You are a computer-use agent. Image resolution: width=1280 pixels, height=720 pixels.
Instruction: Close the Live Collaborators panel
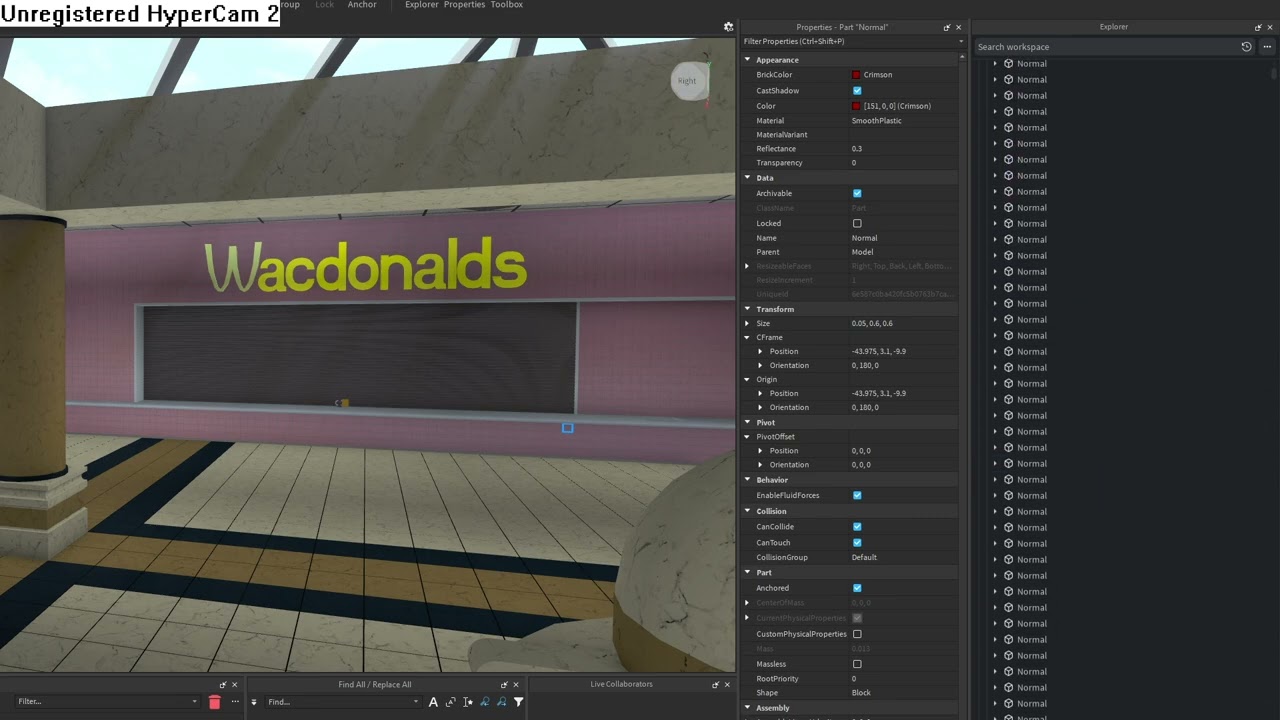point(727,685)
